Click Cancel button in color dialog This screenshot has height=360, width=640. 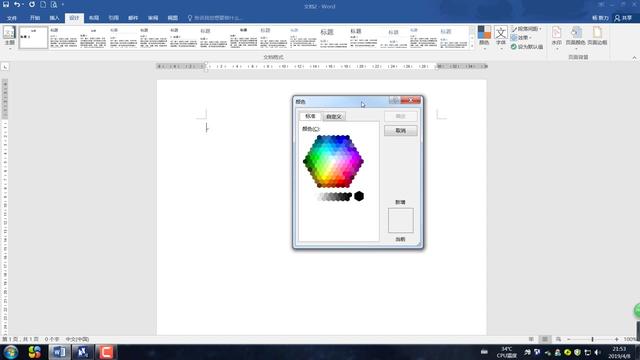click(x=400, y=131)
